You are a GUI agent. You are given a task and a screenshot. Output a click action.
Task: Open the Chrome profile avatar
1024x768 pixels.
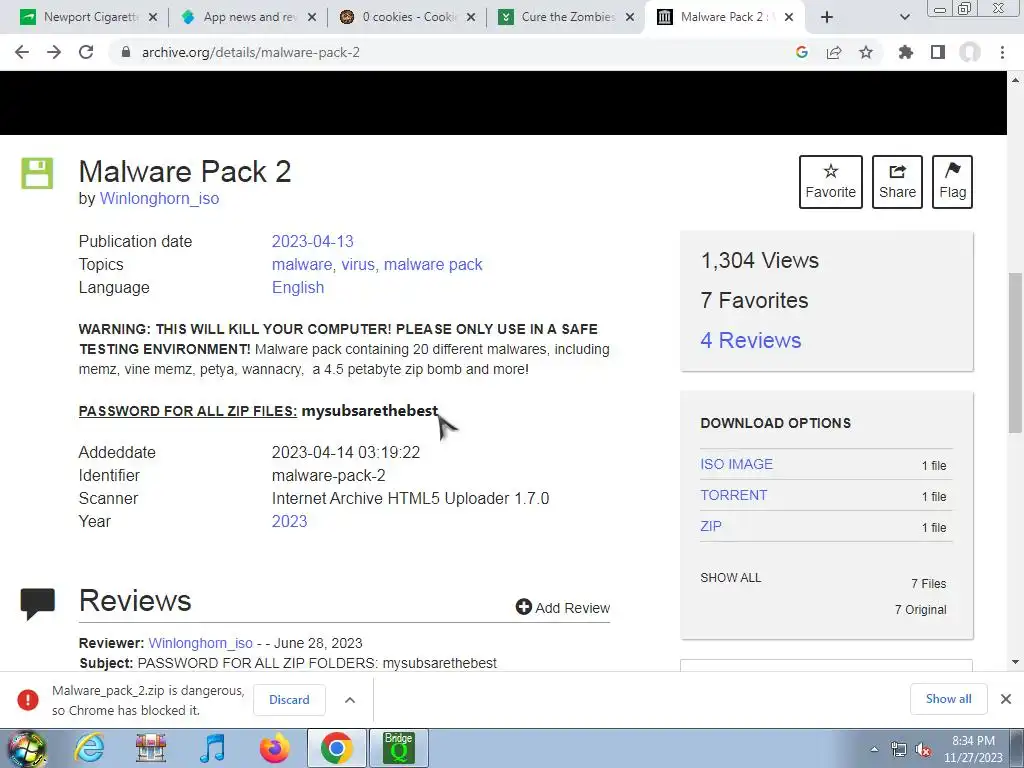(x=970, y=52)
